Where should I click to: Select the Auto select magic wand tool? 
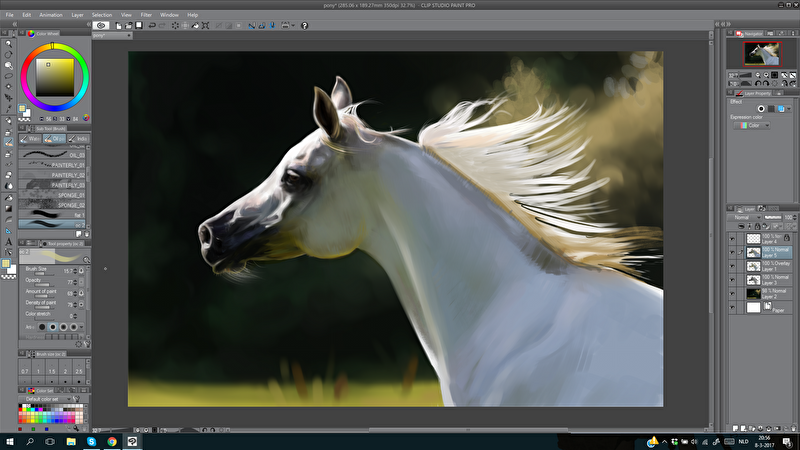8,87
